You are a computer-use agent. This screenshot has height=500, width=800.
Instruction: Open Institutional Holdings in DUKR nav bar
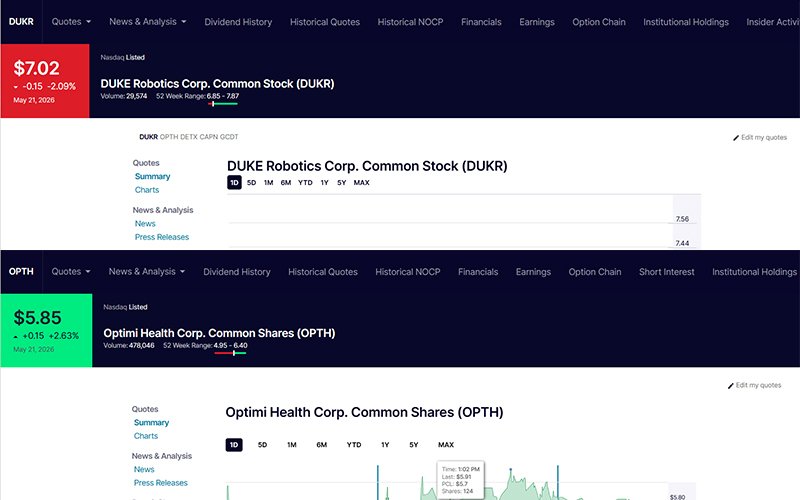pos(686,22)
